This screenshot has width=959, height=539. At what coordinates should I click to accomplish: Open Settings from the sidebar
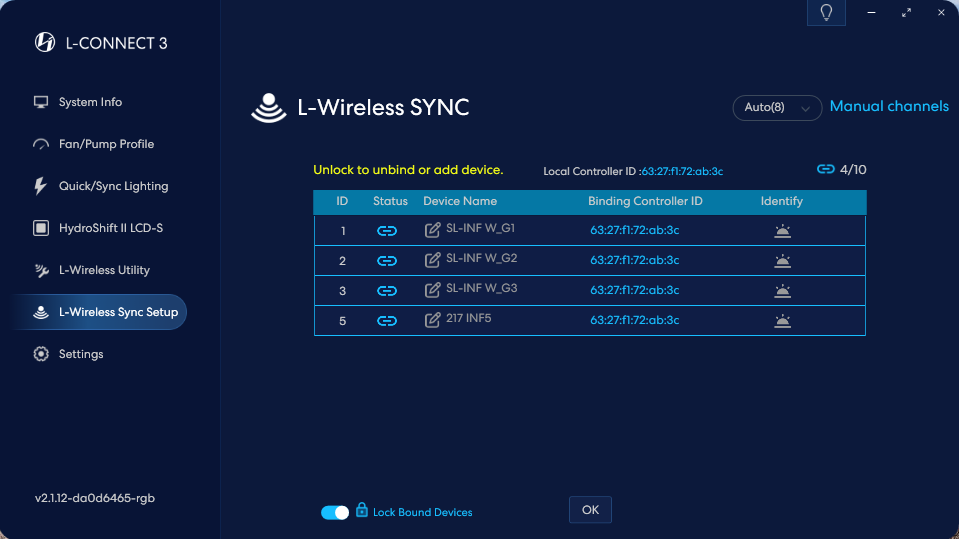(x=81, y=354)
